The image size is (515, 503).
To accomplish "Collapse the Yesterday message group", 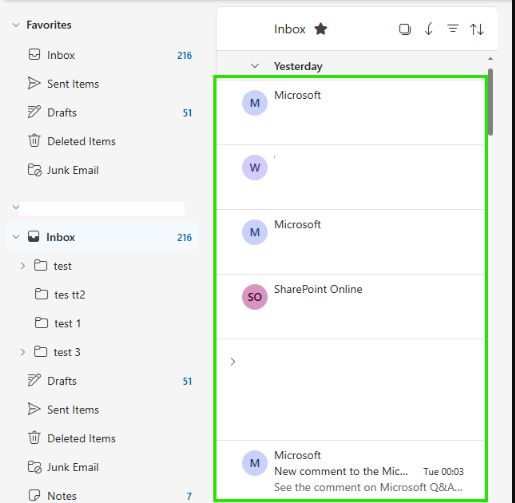I will (255, 66).
